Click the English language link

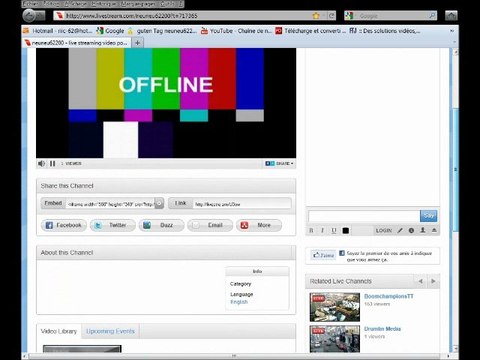click(239, 302)
